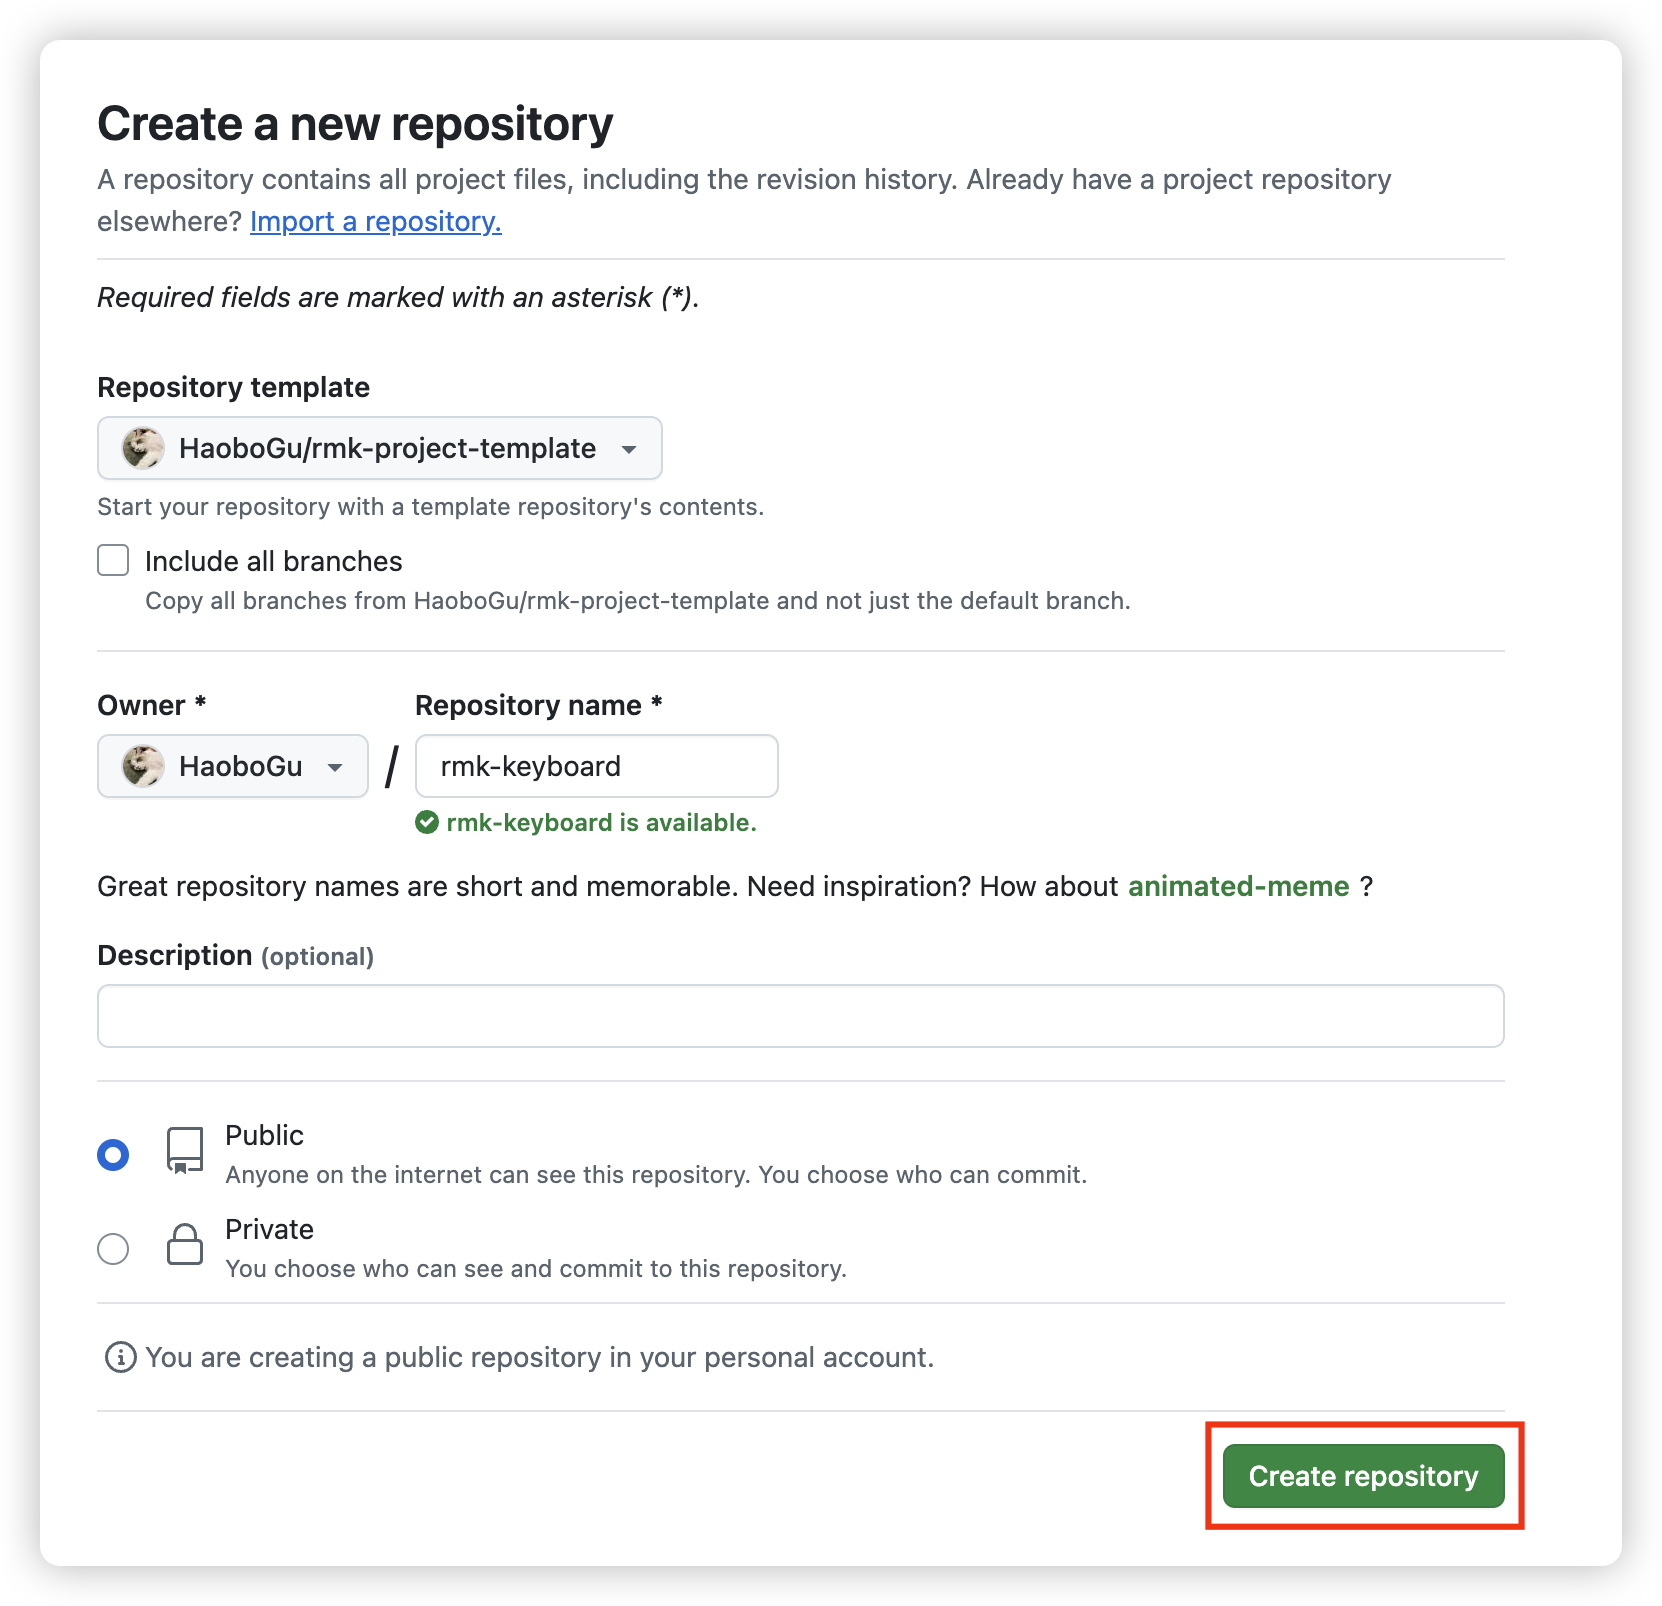Click the animated-meme name suggestion
This screenshot has width=1662, height=1606.
pos(1238,886)
